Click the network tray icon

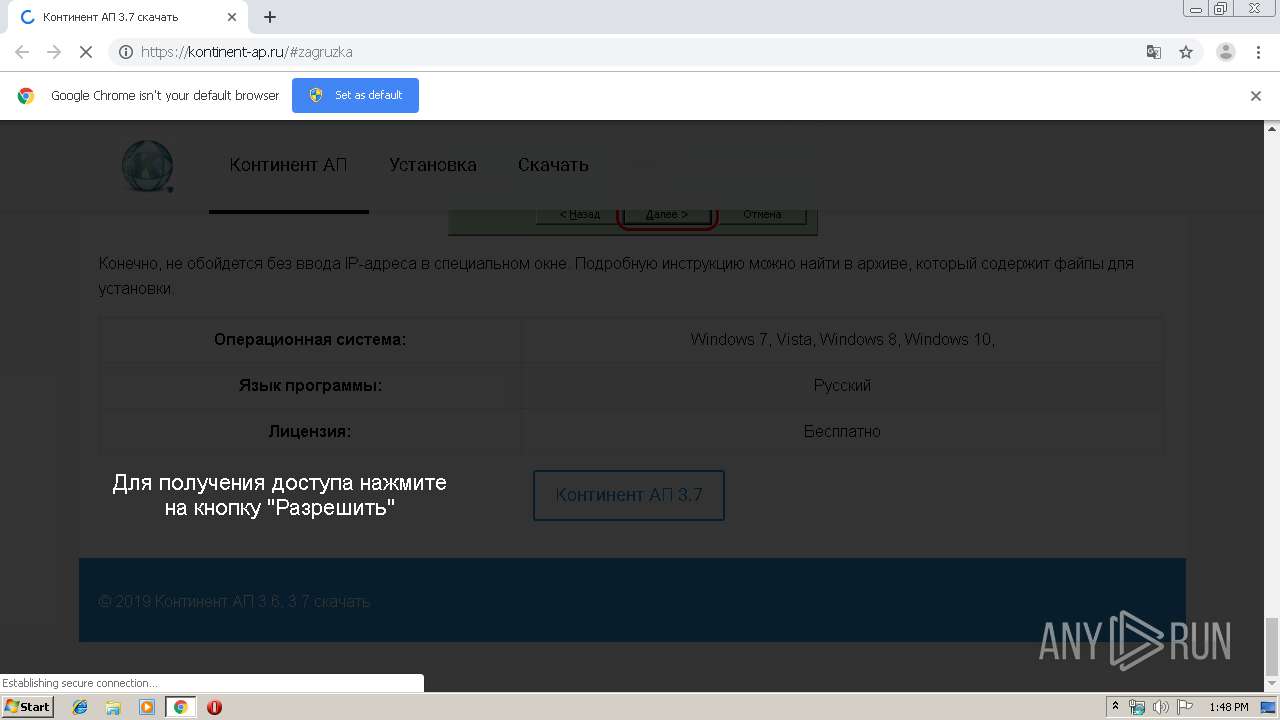pos(1137,707)
